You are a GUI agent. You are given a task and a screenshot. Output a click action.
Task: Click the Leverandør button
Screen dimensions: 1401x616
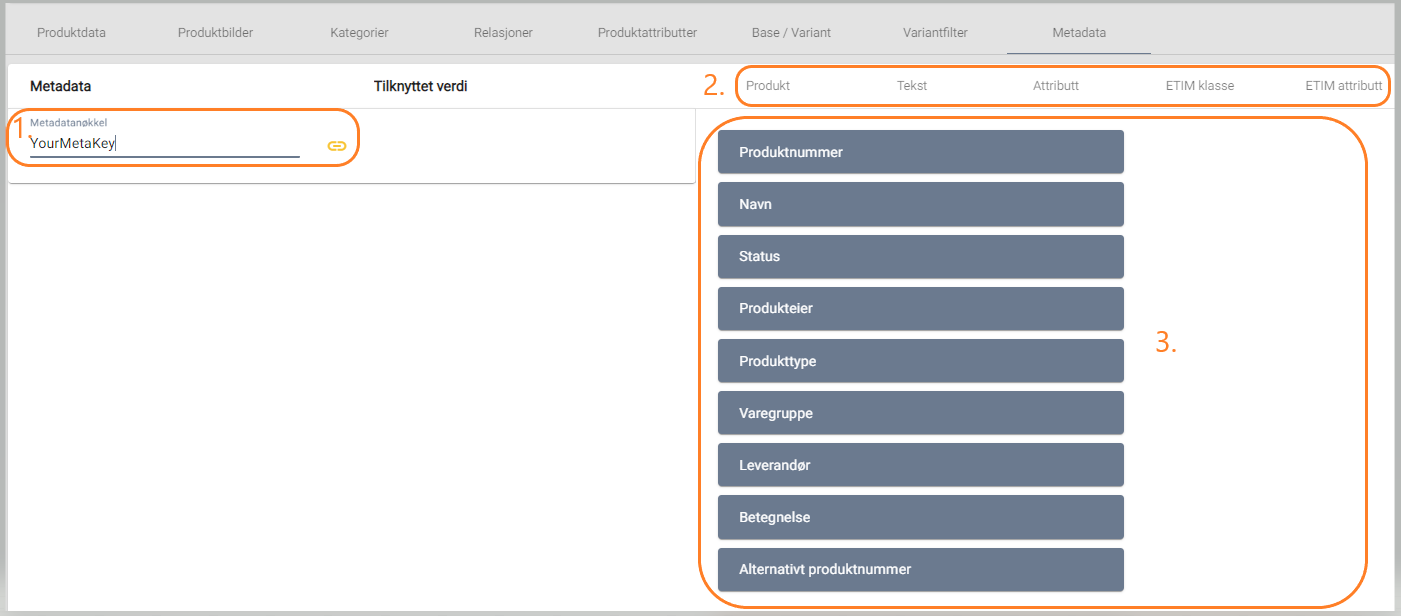coord(921,465)
